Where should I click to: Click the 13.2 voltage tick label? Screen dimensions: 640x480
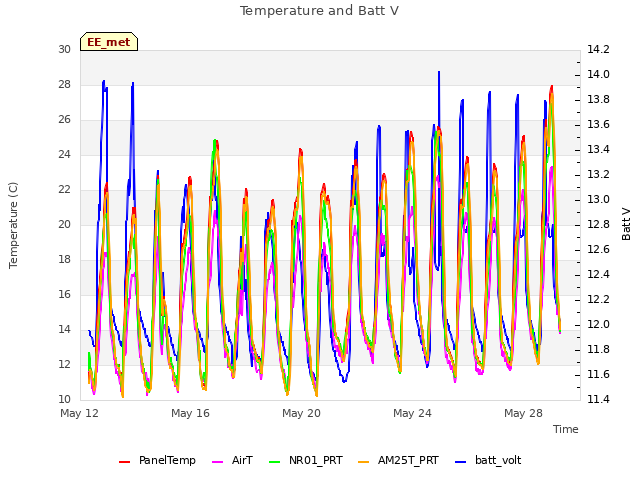pyautogui.click(x=598, y=174)
